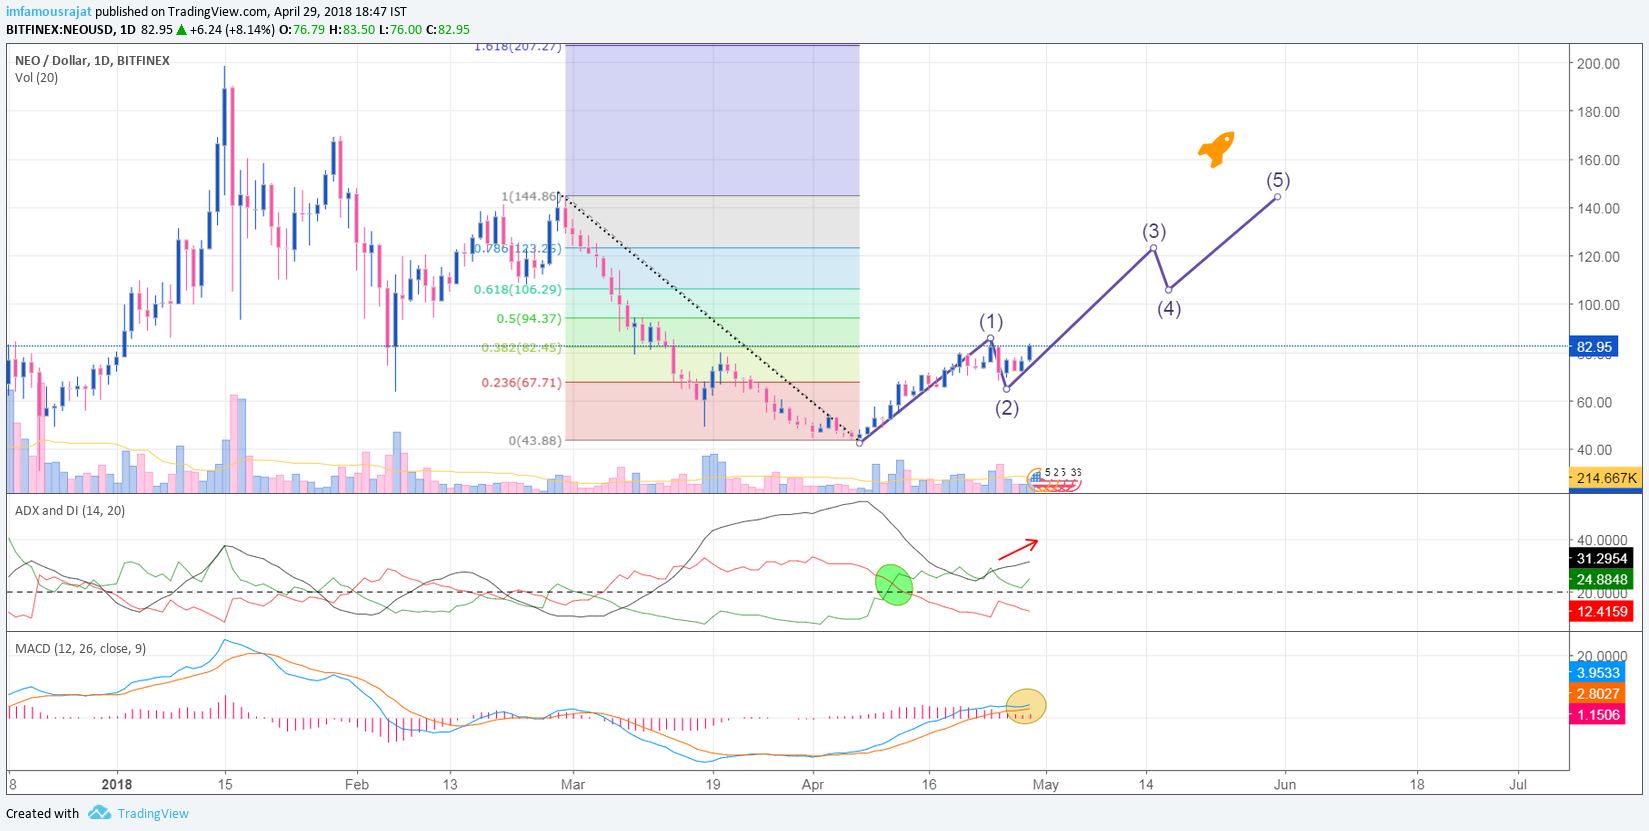Select the ADX and DI indicator title

tap(70, 510)
